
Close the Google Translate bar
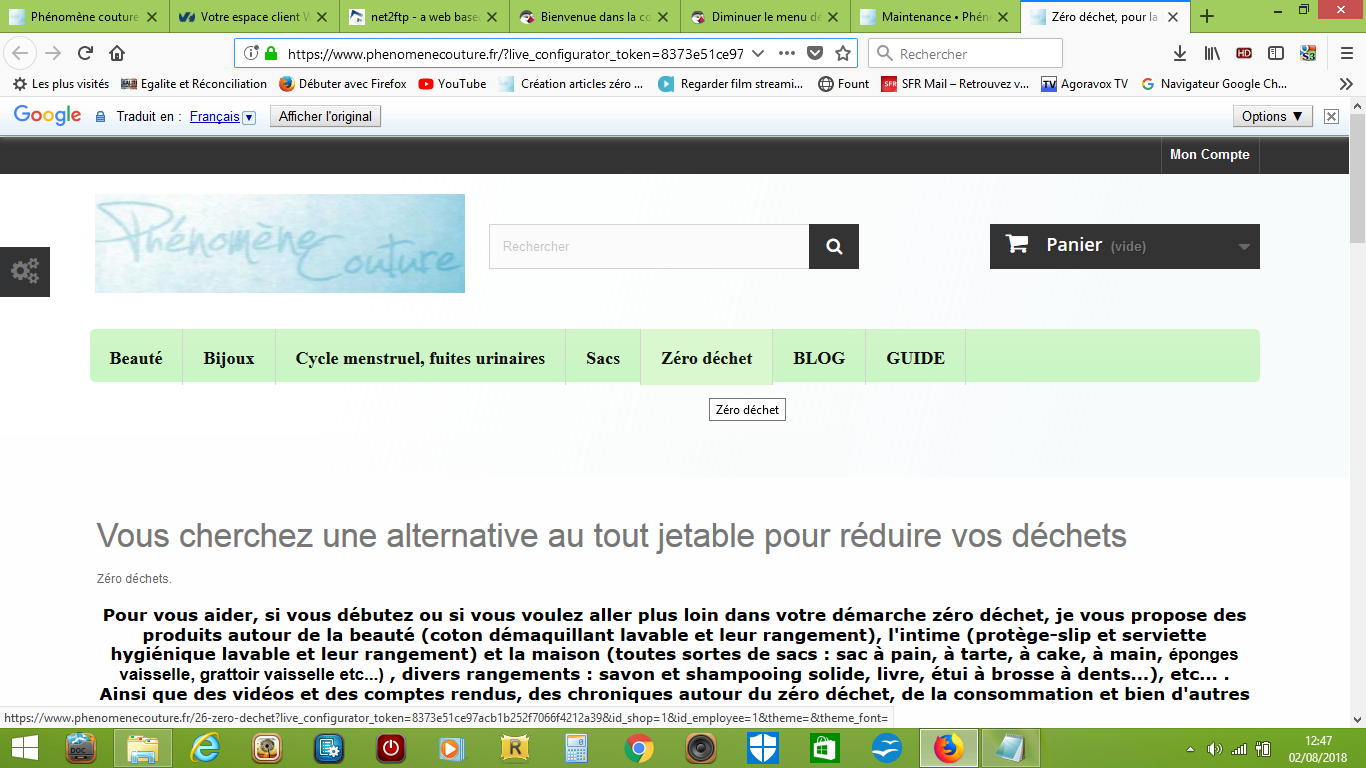[x=1331, y=116]
